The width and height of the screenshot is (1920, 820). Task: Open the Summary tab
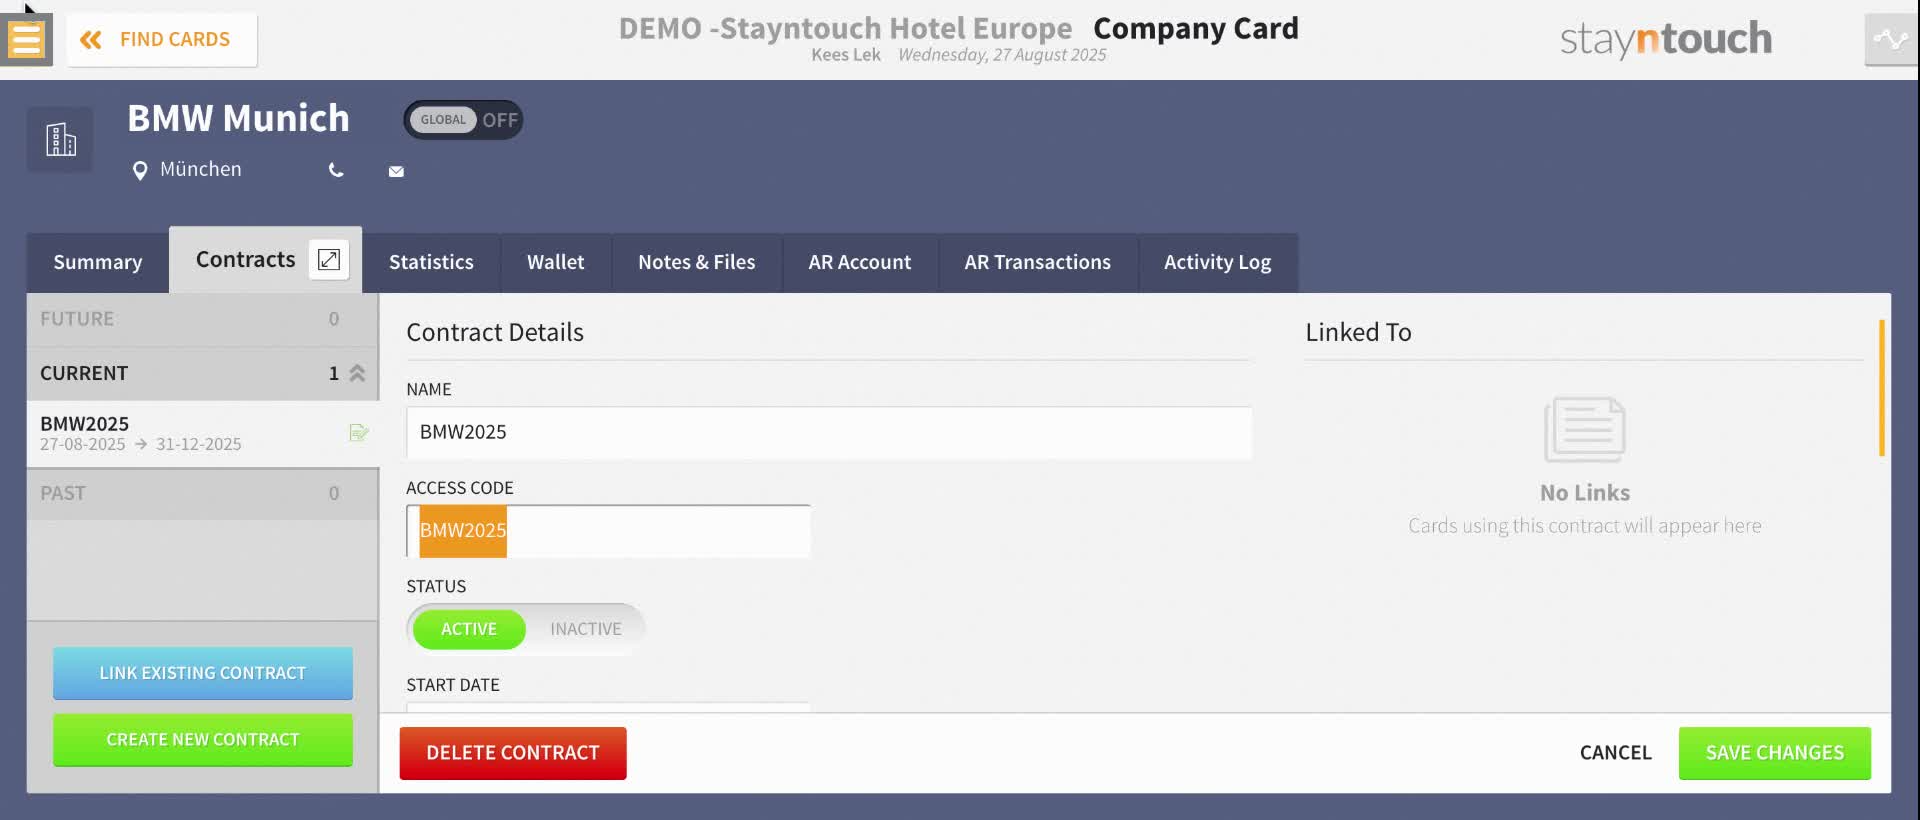98,263
